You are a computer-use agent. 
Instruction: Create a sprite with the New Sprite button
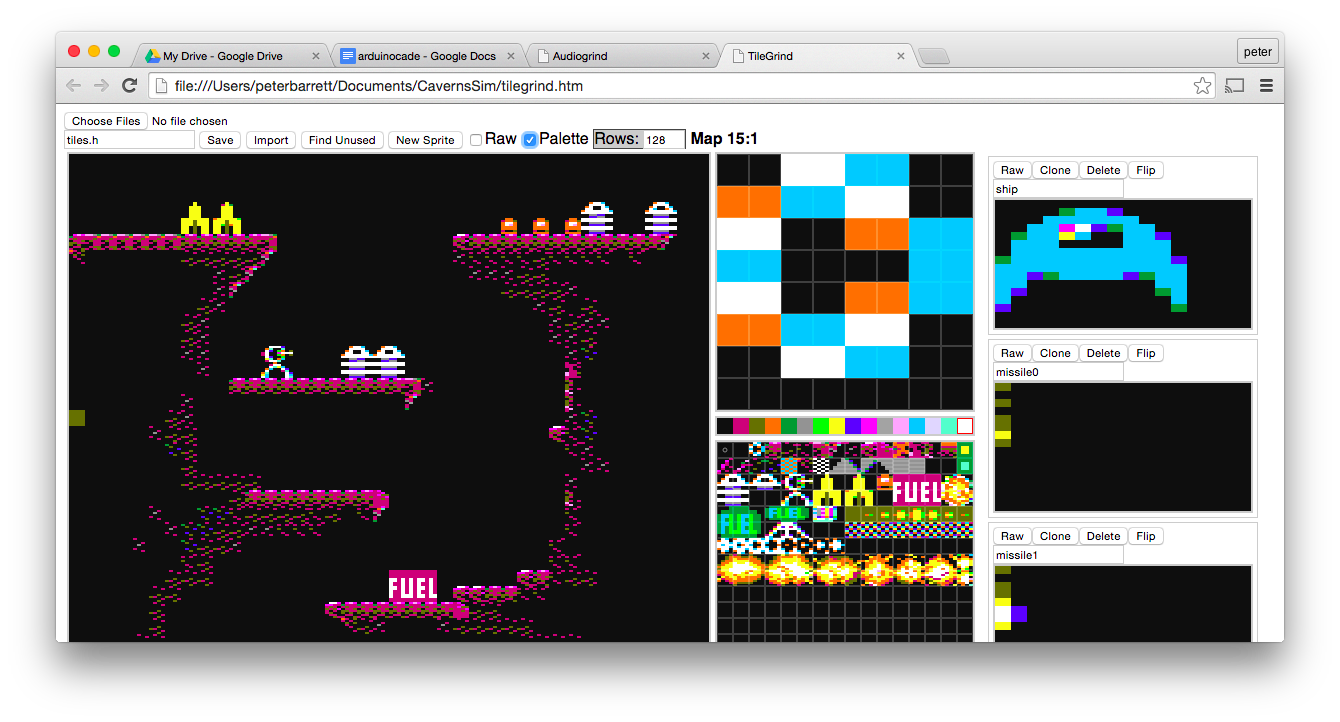(425, 140)
